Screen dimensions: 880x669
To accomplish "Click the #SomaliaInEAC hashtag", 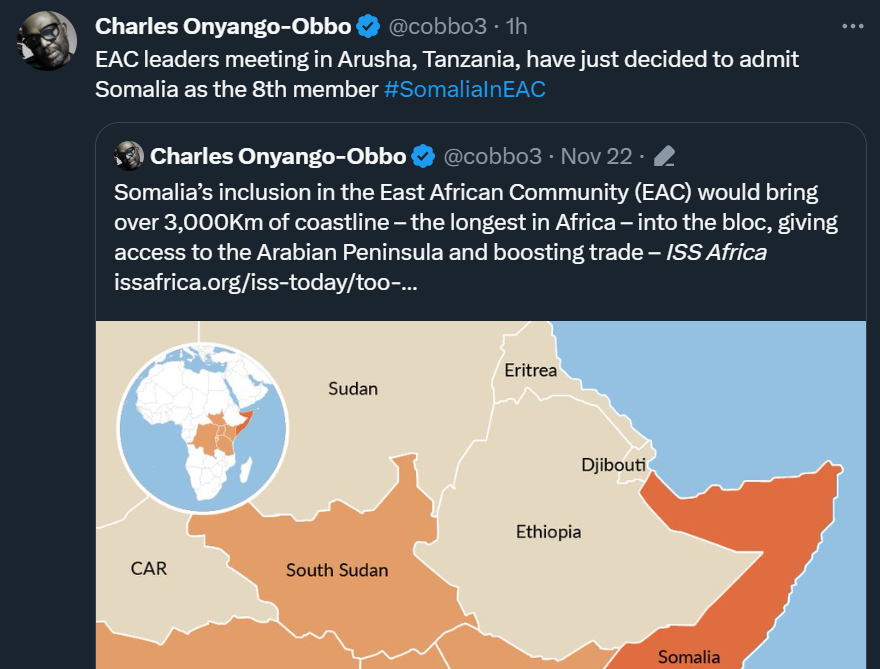I will pyautogui.click(x=465, y=89).
